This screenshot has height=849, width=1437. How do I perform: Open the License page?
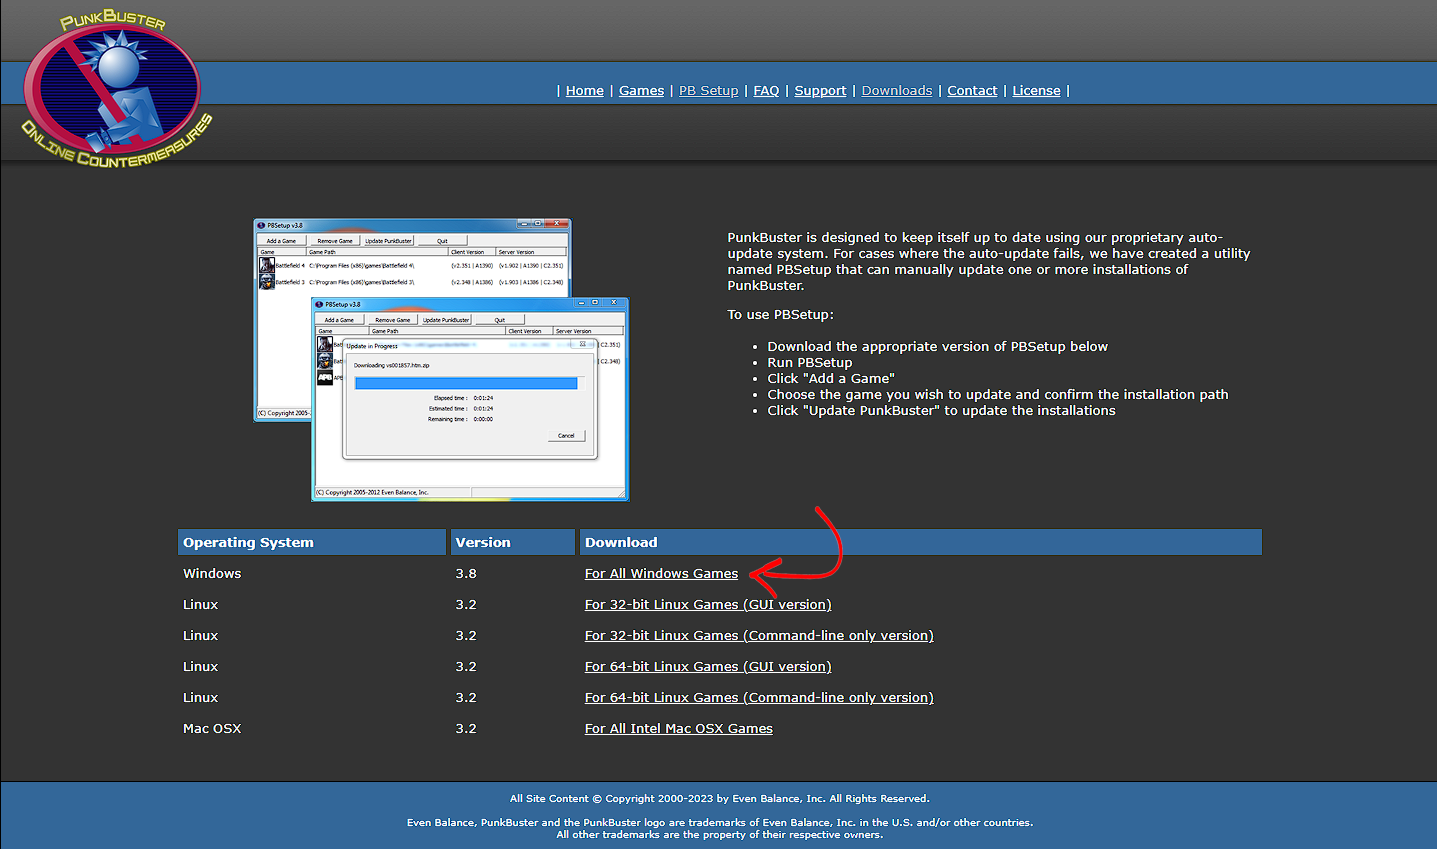(x=1036, y=91)
